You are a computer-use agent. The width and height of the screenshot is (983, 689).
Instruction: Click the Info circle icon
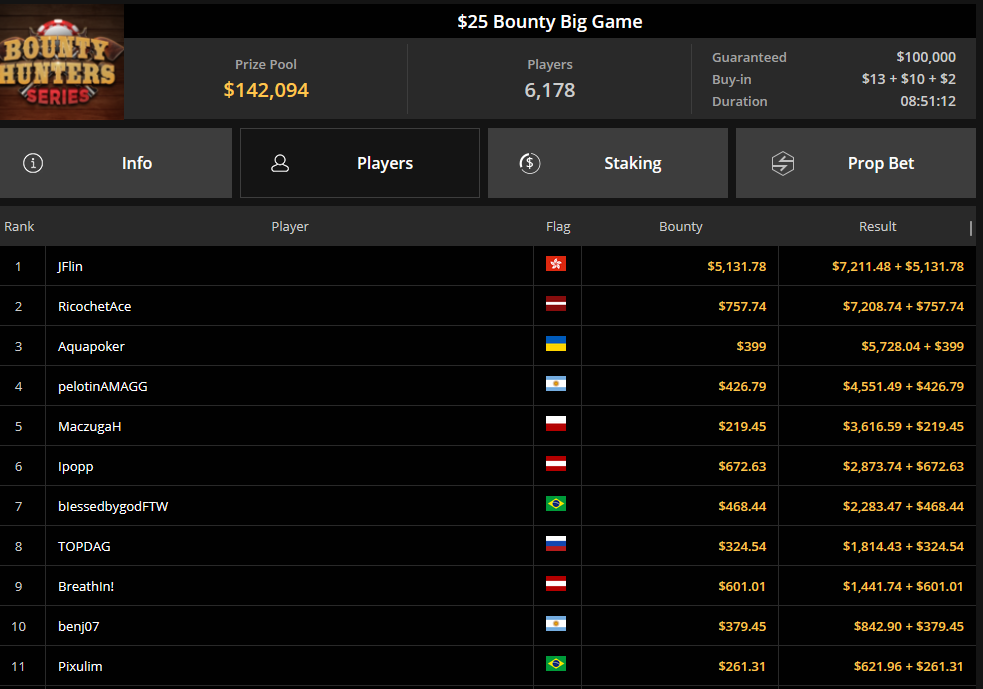click(x=33, y=163)
